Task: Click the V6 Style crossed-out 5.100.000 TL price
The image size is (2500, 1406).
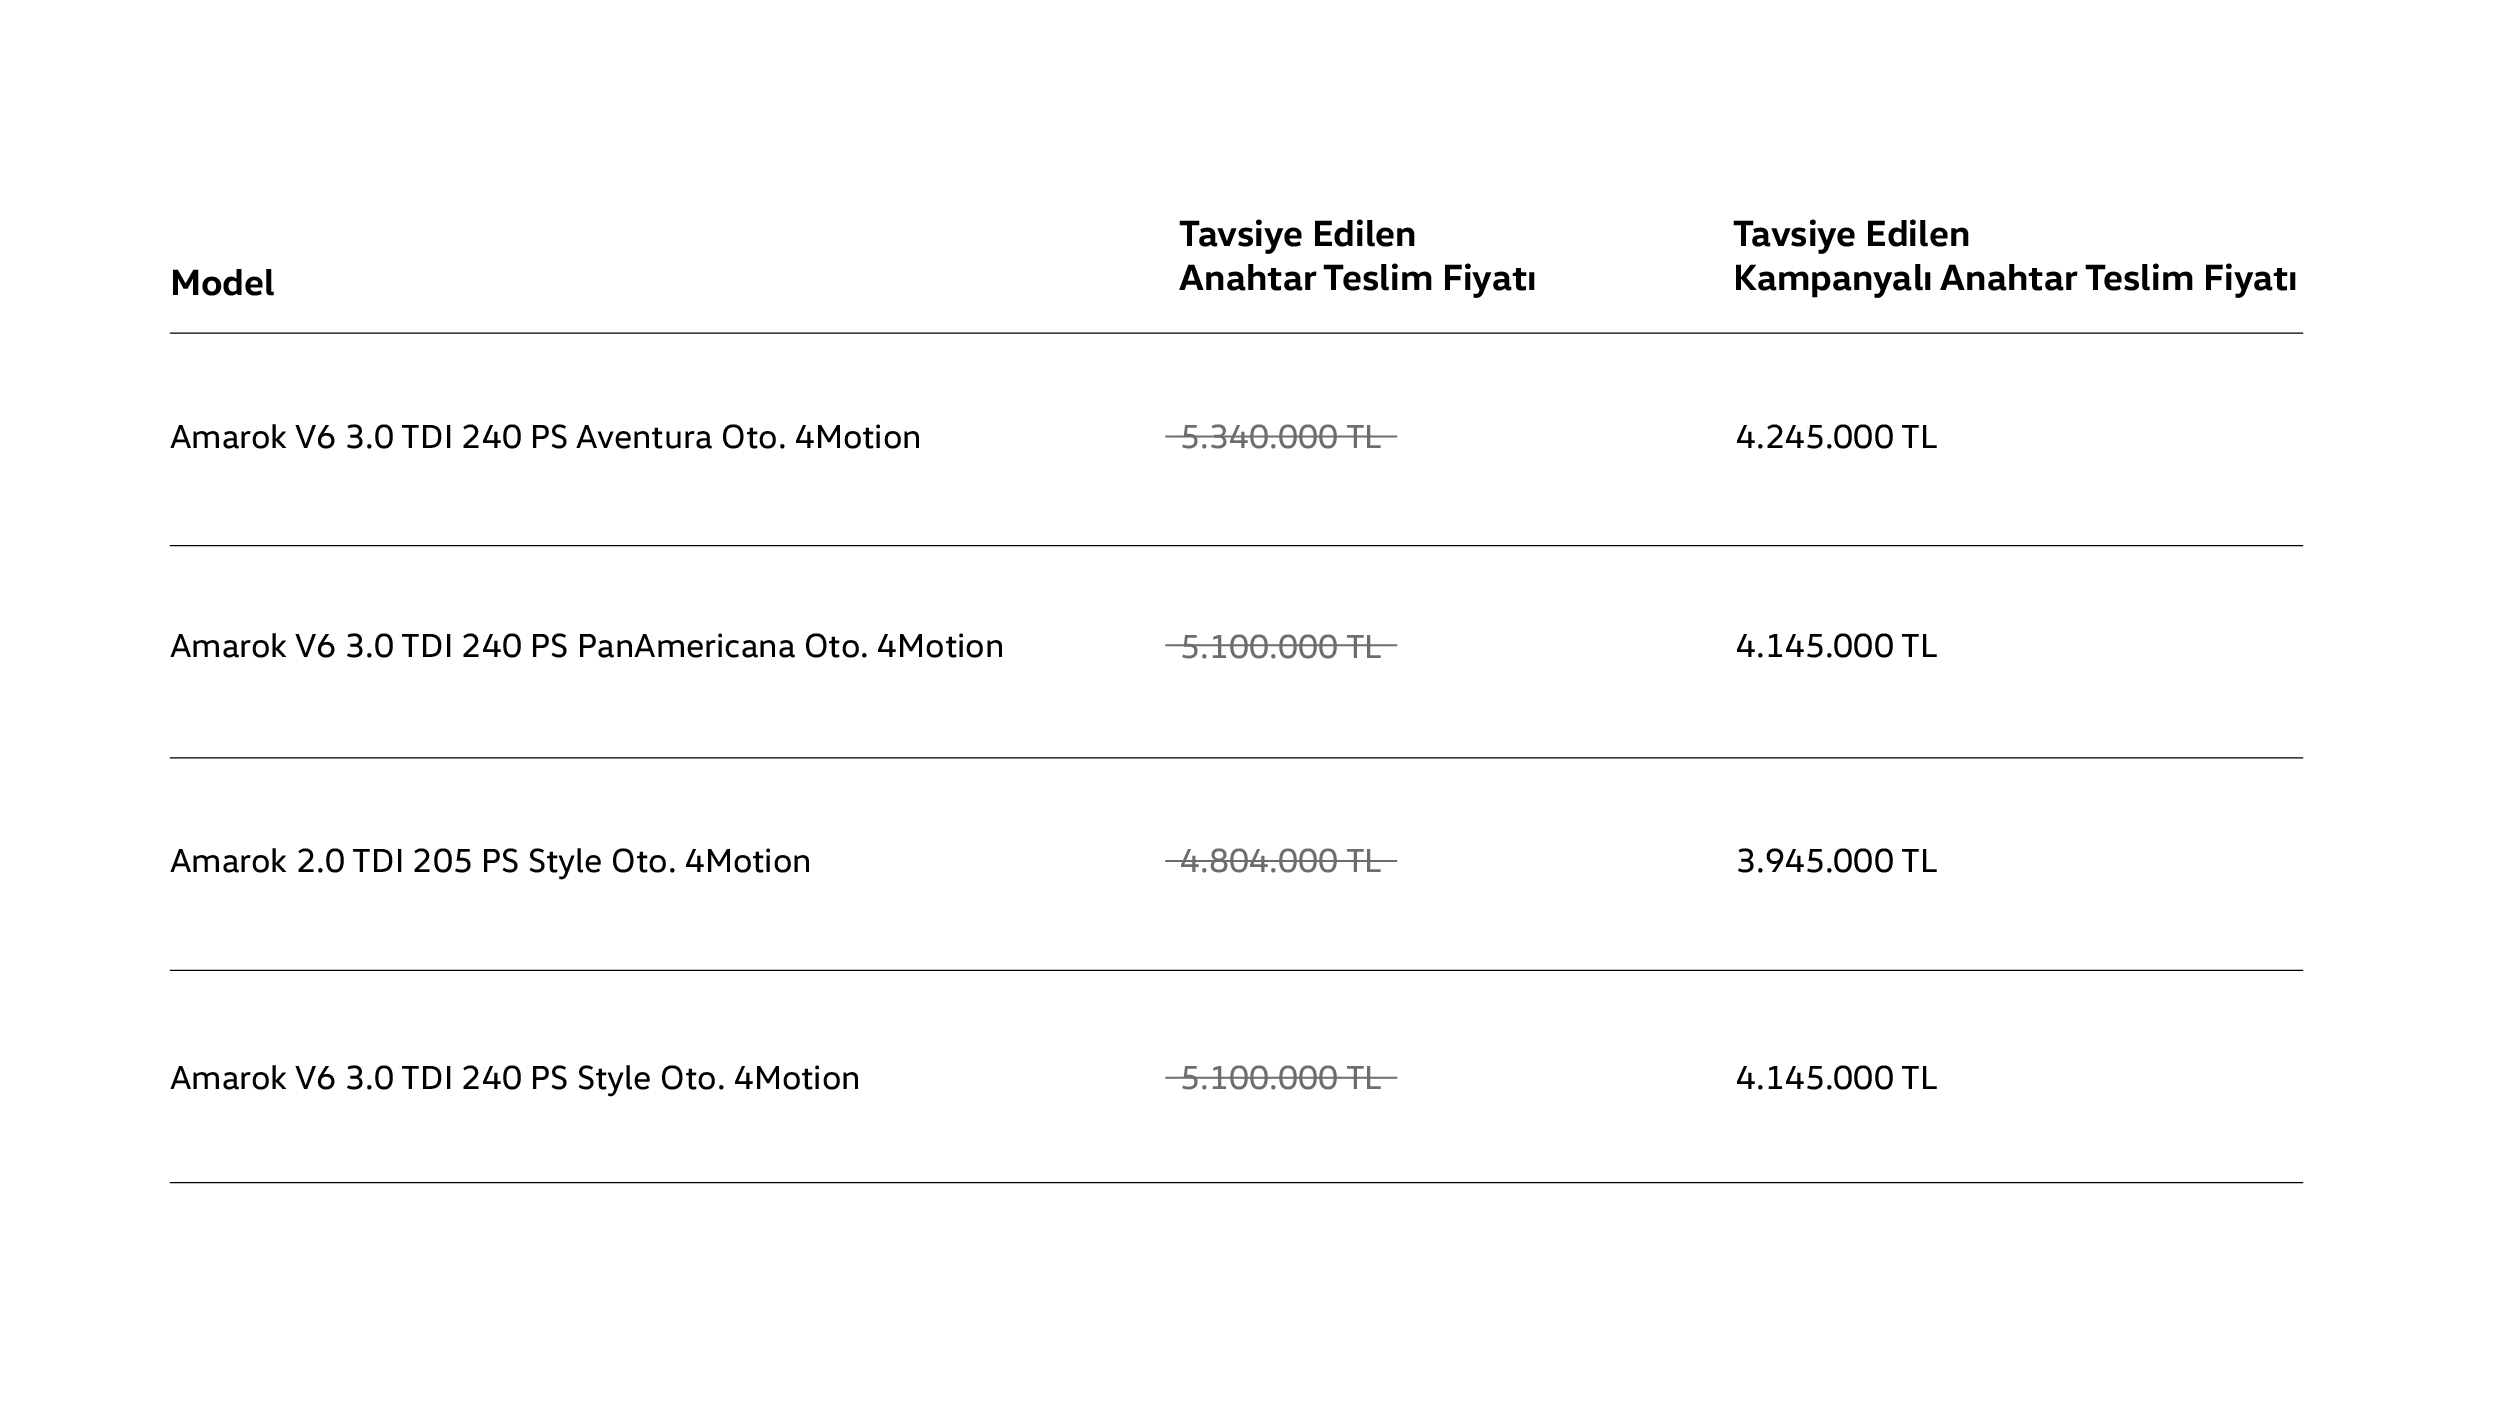Action: [1281, 1078]
